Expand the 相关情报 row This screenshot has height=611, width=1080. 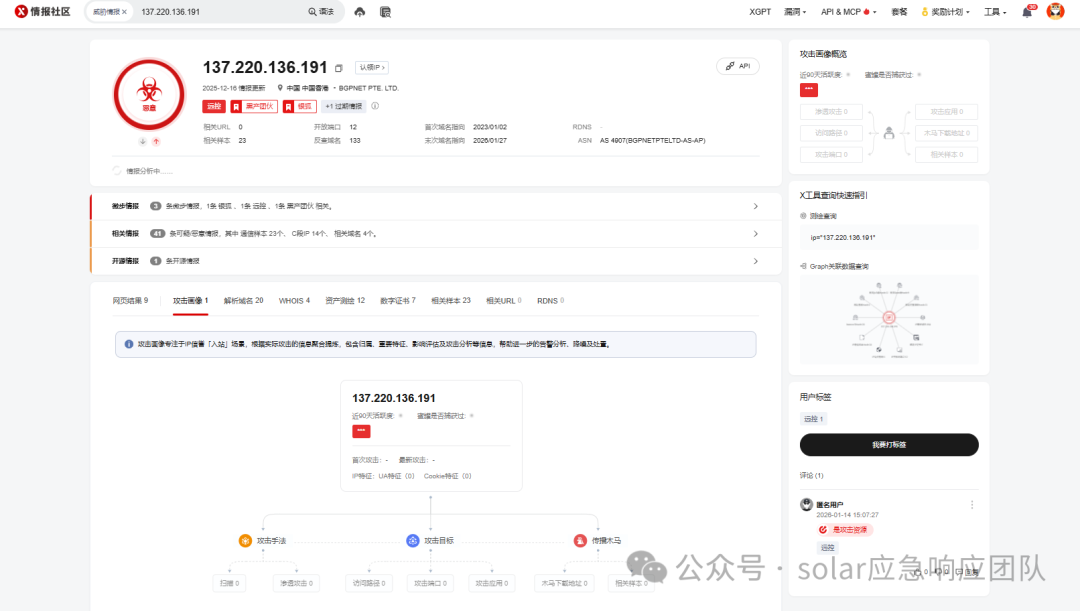[x=436, y=234]
